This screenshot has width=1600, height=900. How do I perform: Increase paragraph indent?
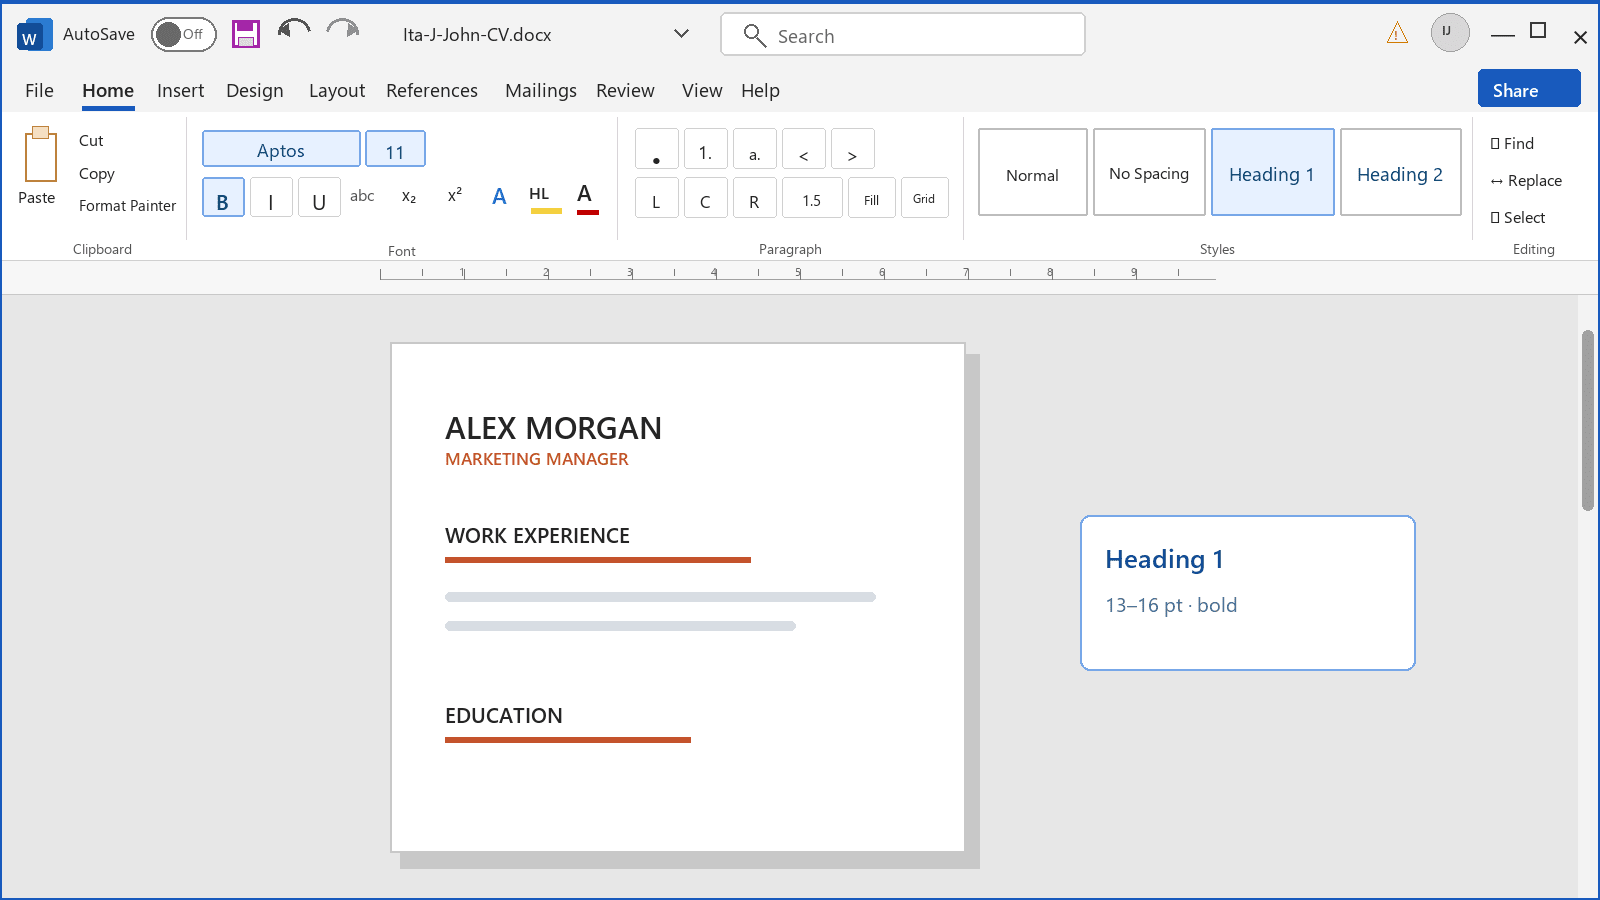pos(853,149)
